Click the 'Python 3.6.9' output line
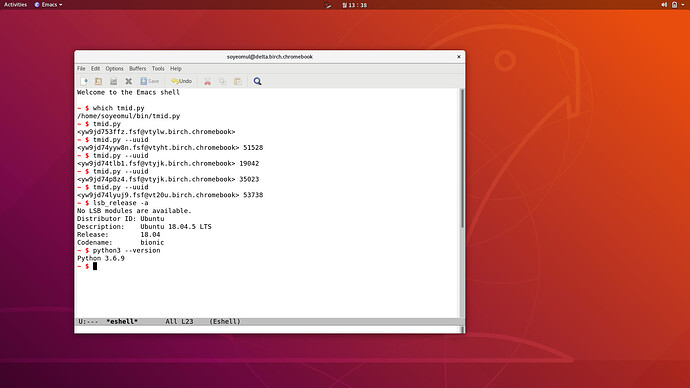This screenshot has height=388, width=690. tap(101, 259)
